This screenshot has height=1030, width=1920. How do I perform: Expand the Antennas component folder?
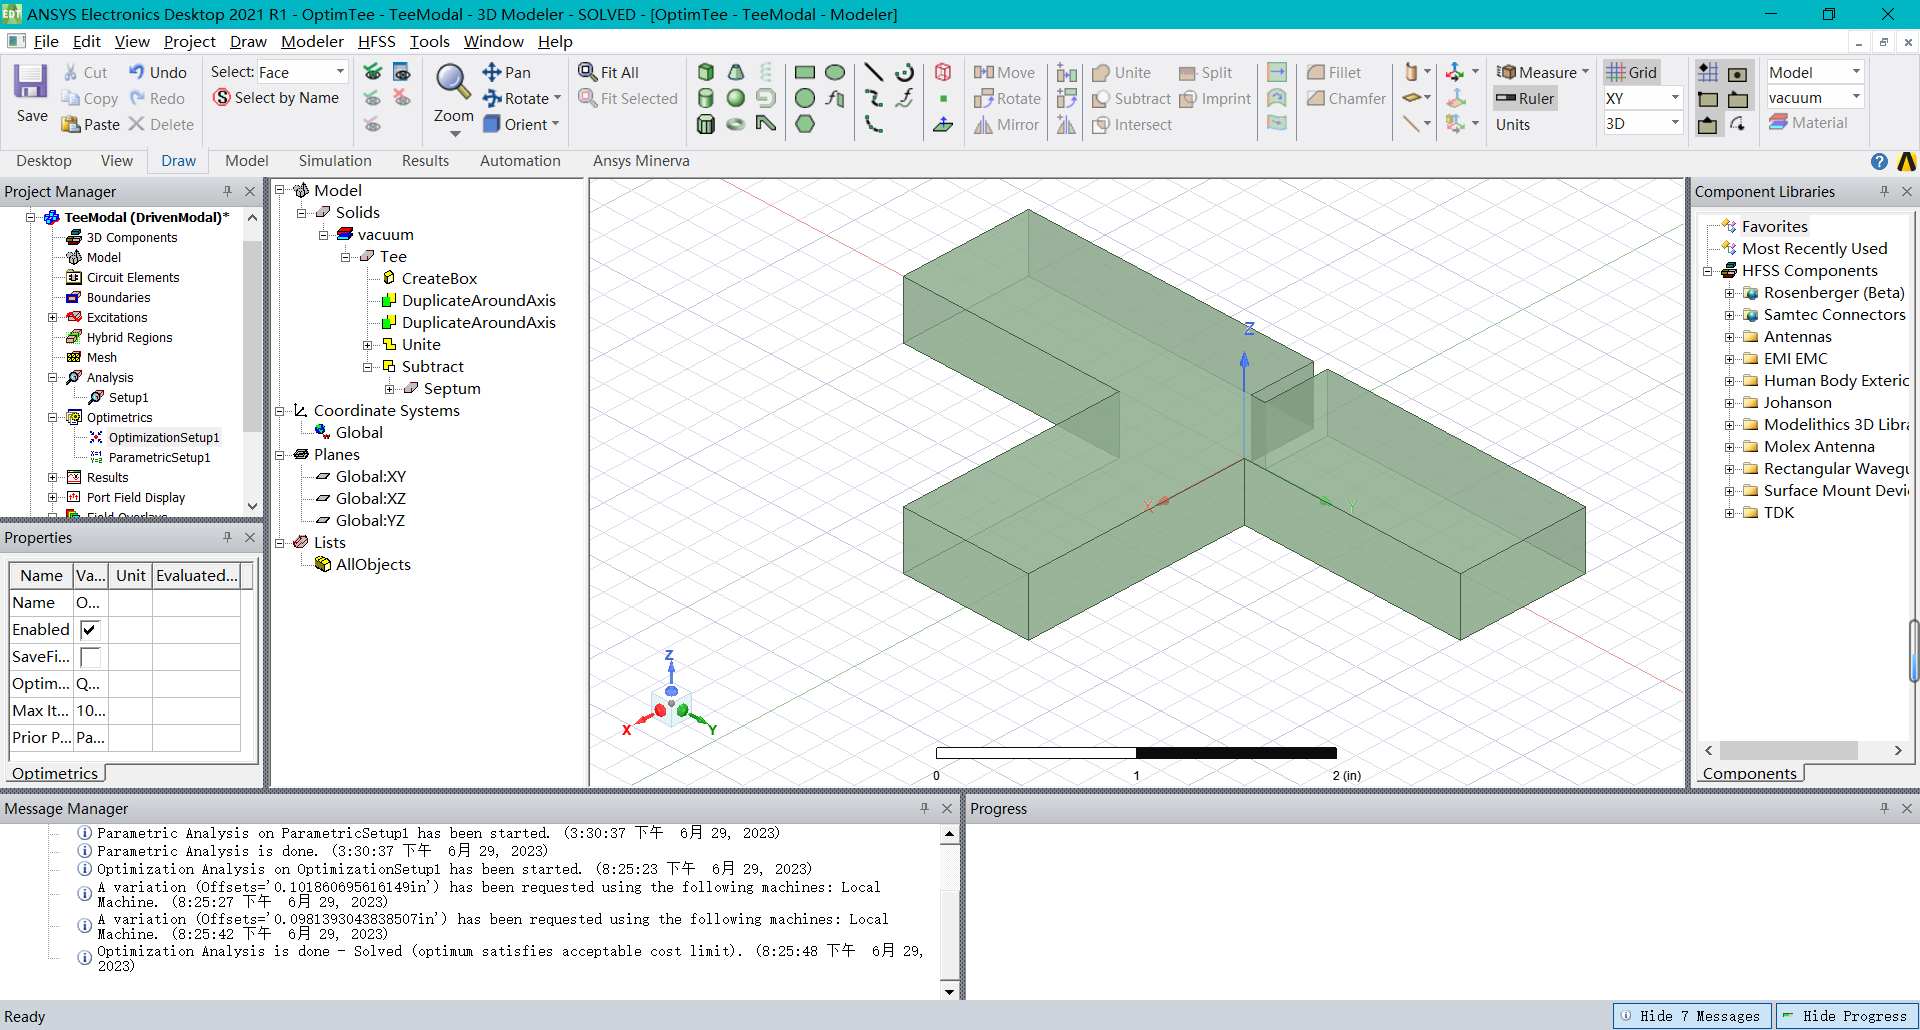(1729, 337)
